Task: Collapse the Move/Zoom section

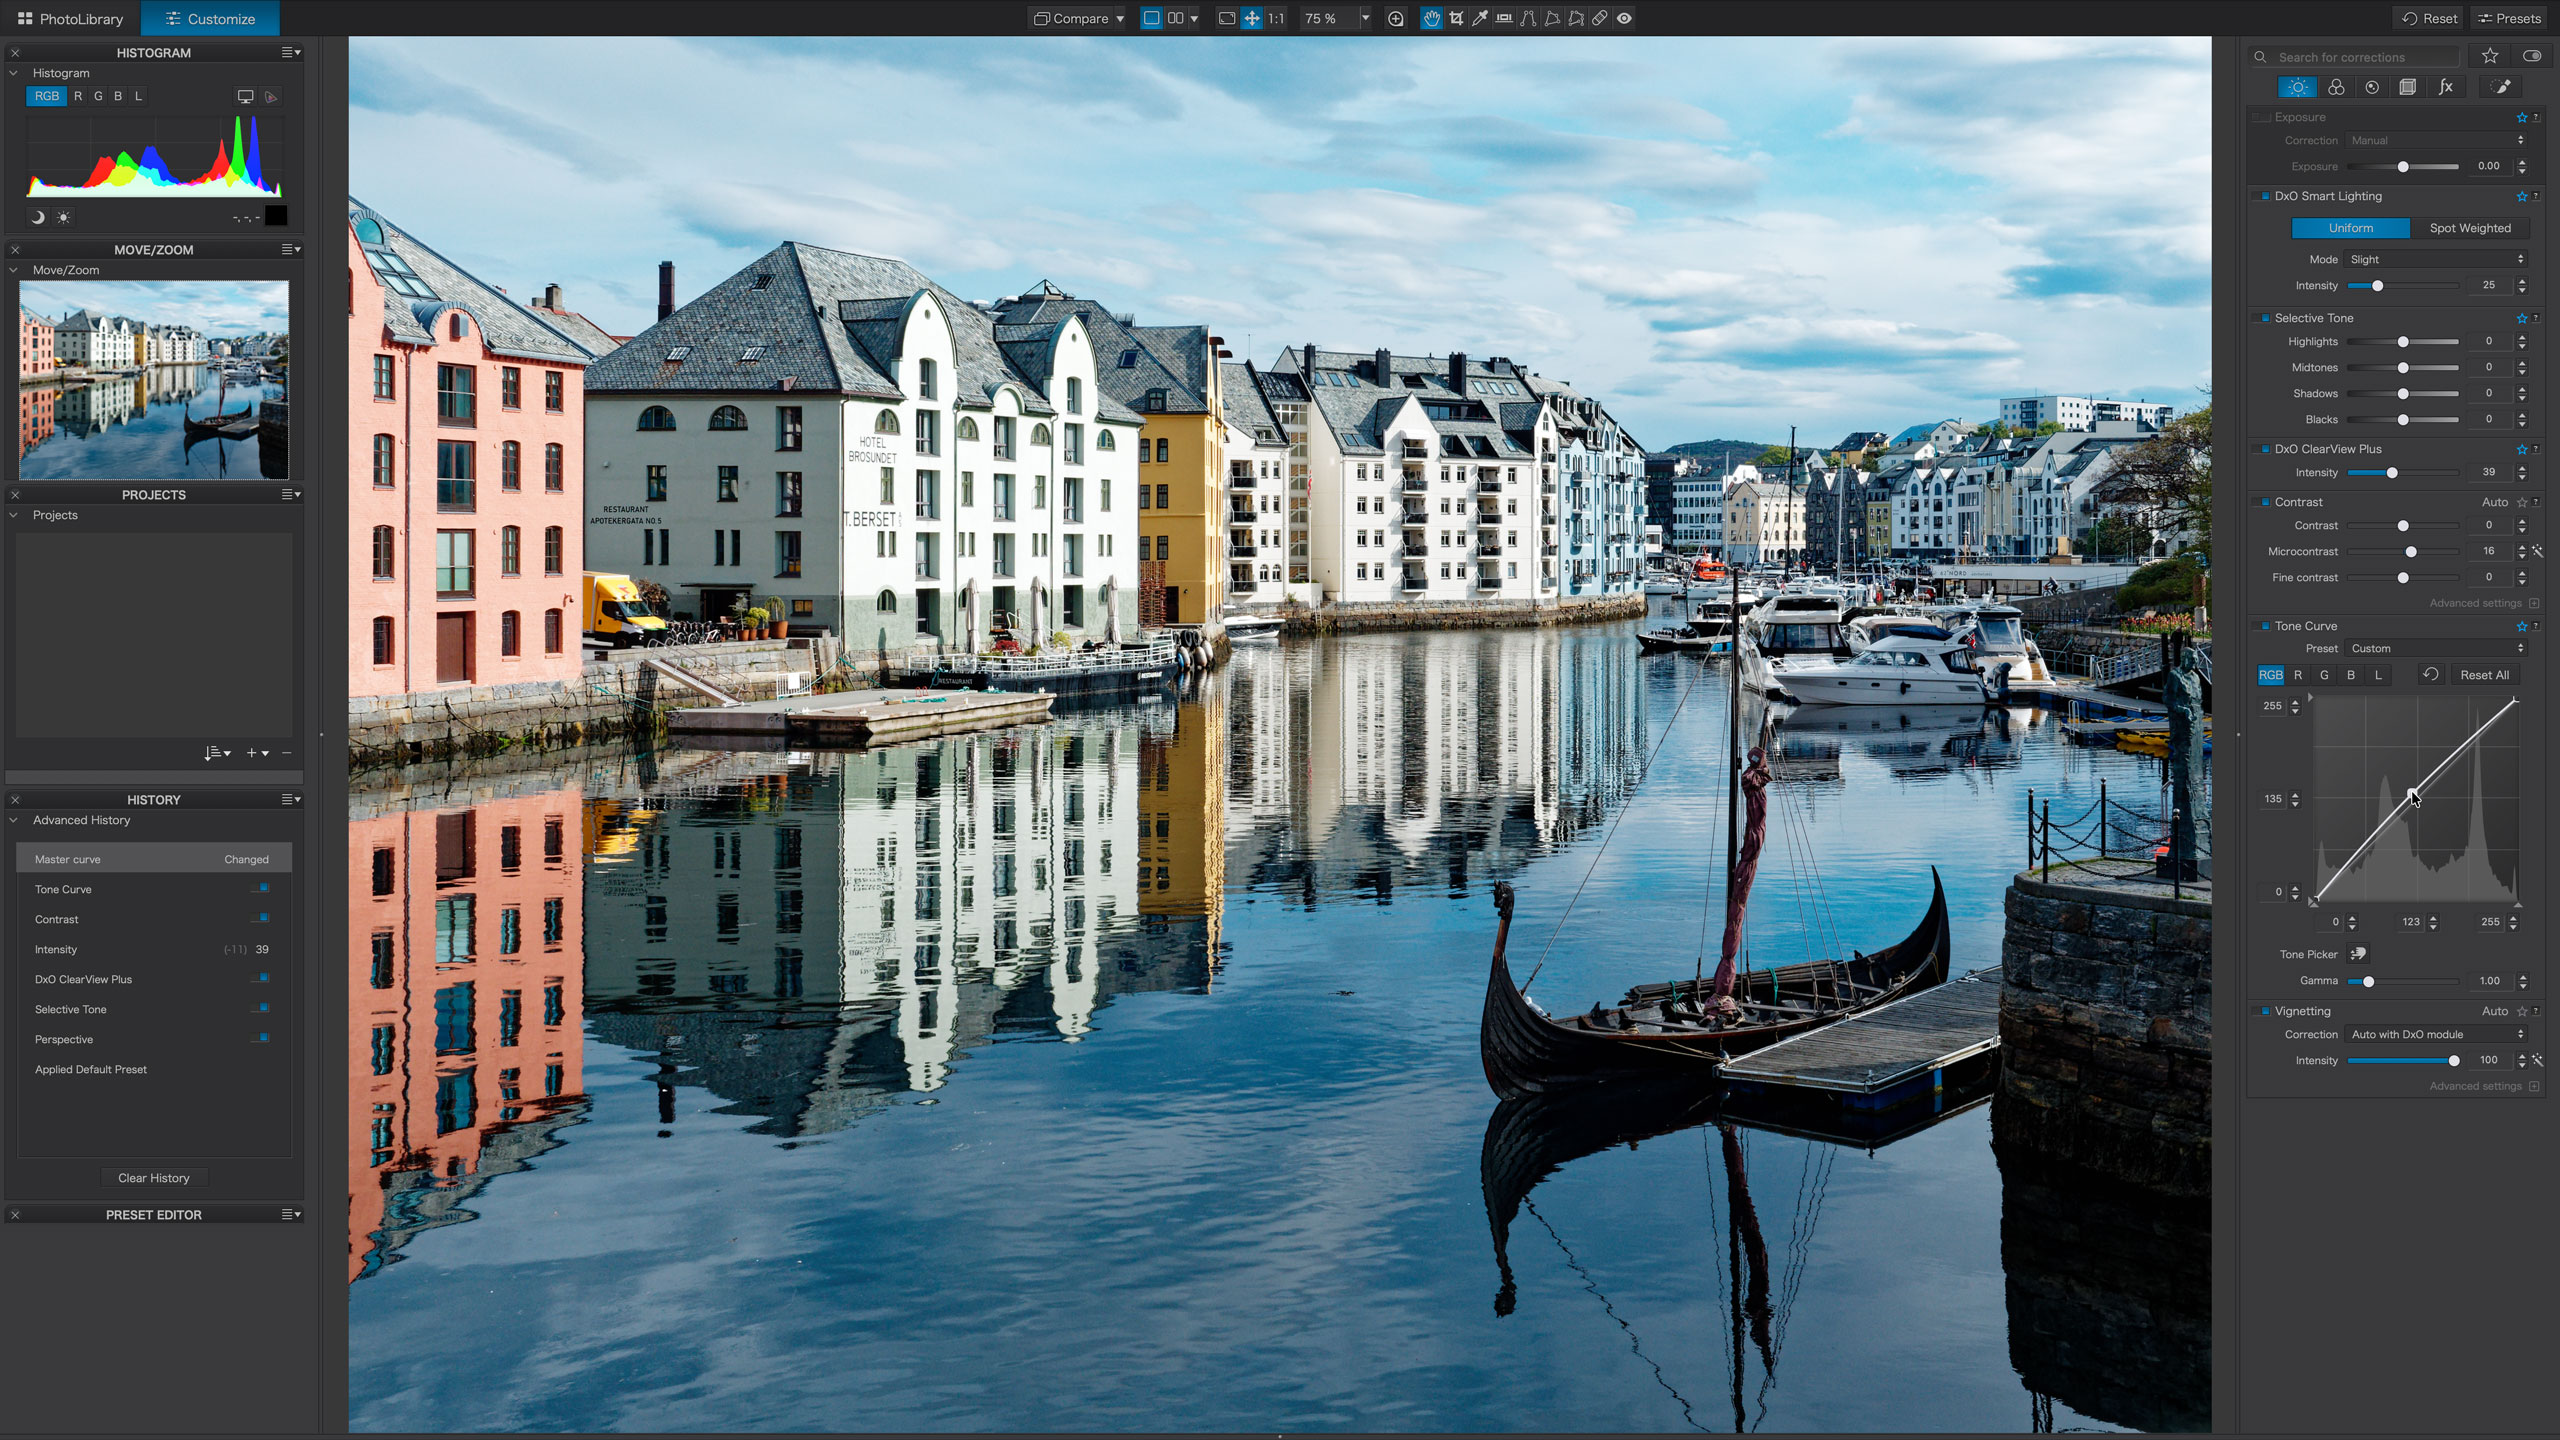Action: [14, 270]
